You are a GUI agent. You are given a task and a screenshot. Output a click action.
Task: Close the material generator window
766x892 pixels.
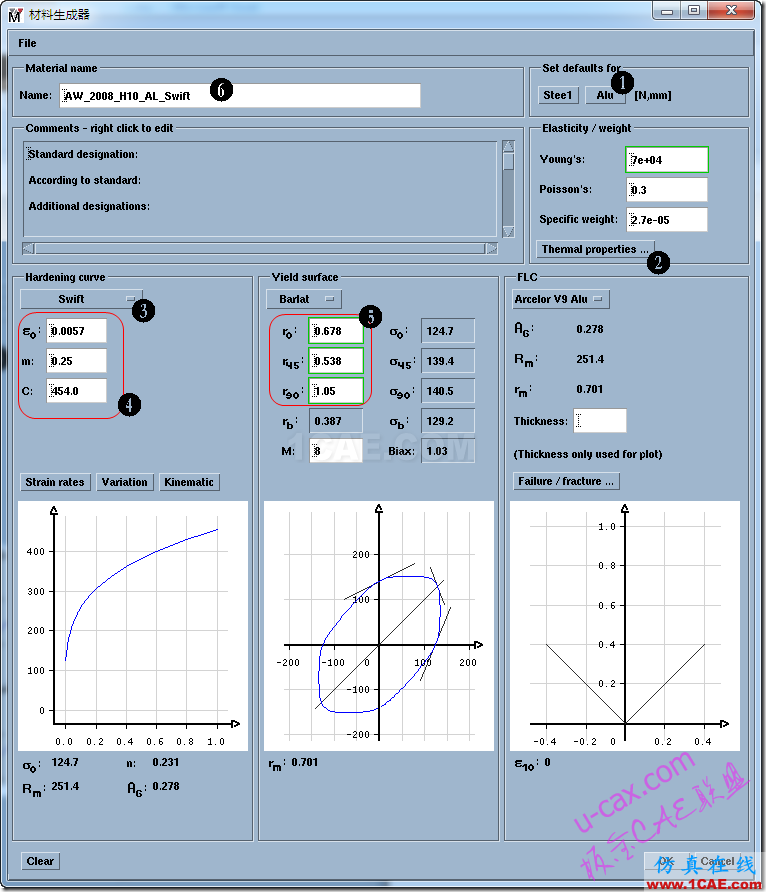click(732, 11)
